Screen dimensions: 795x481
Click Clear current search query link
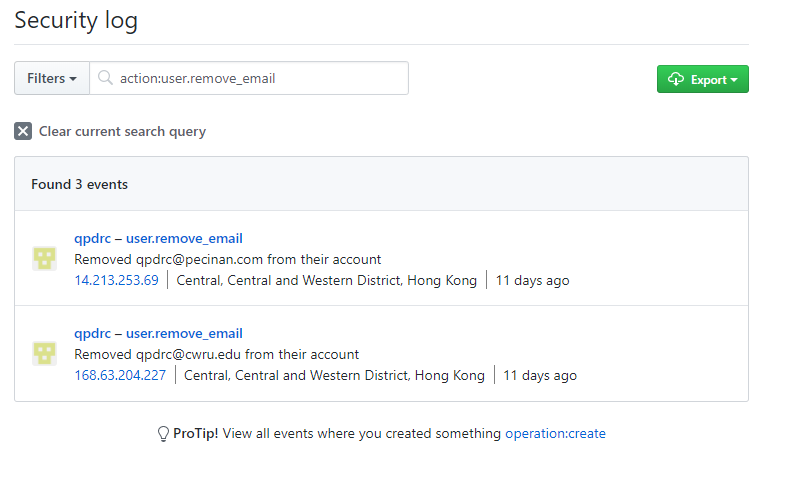point(122,131)
